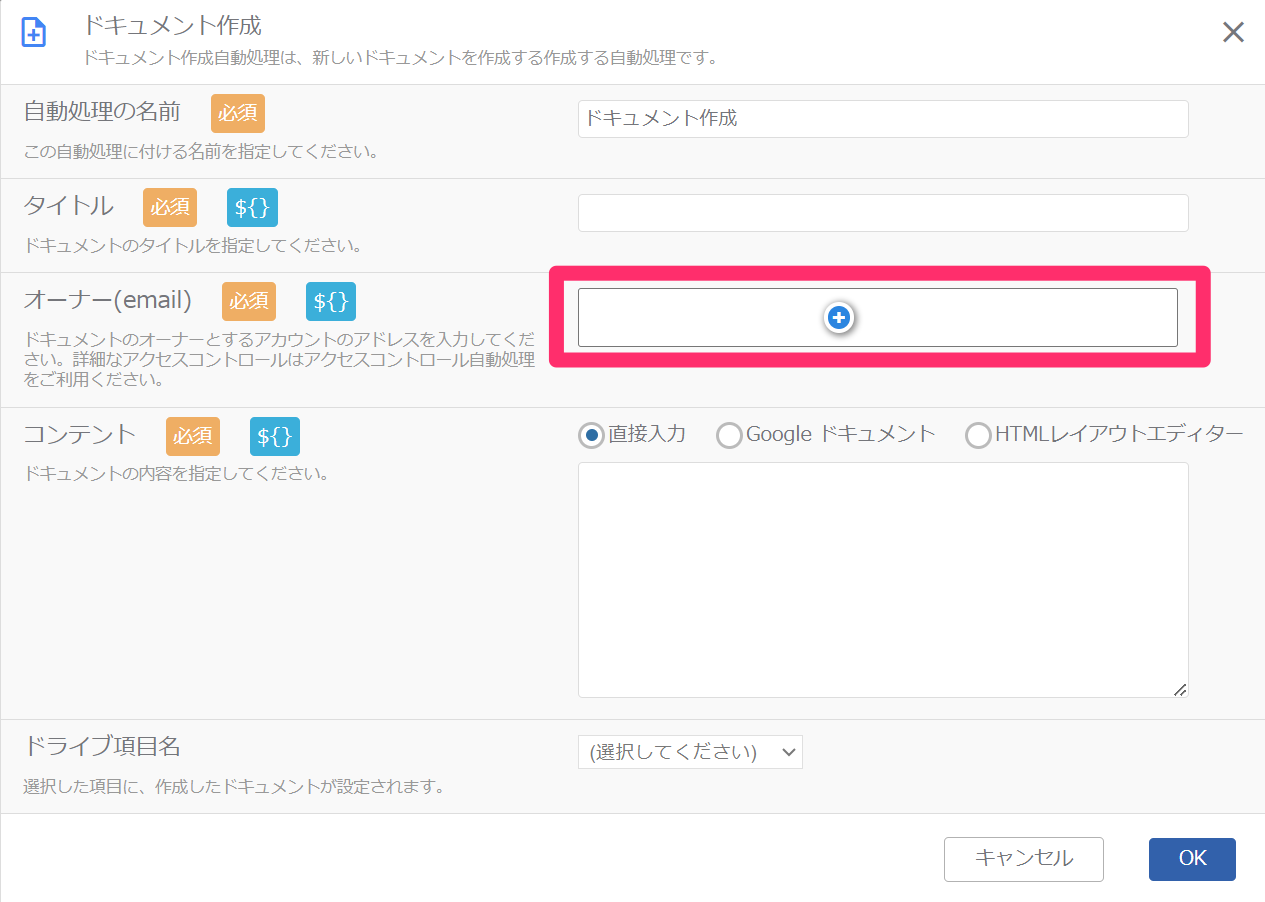This screenshot has width=1265, height=902.
Task: Click the content textarea resize handle
Action: tap(1180, 689)
